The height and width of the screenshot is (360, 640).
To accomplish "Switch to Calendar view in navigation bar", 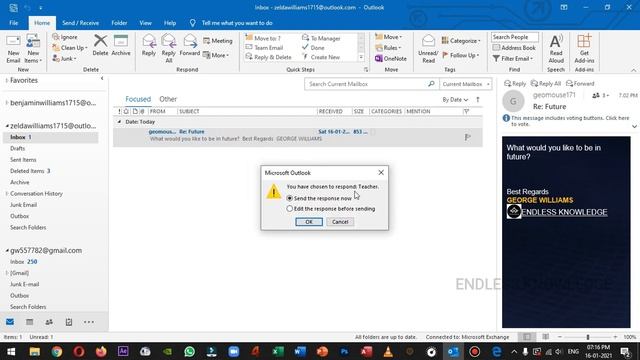I will [x=29, y=322].
